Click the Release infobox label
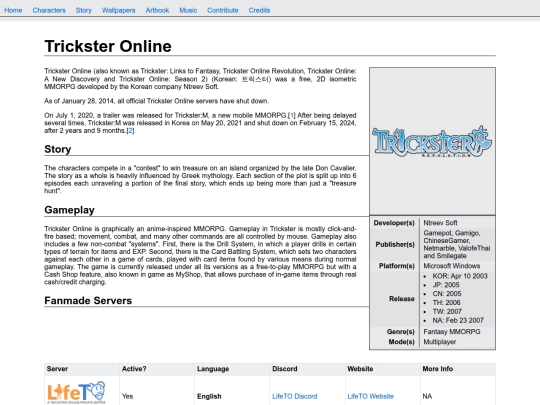540x405 pixels. pos(402,299)
